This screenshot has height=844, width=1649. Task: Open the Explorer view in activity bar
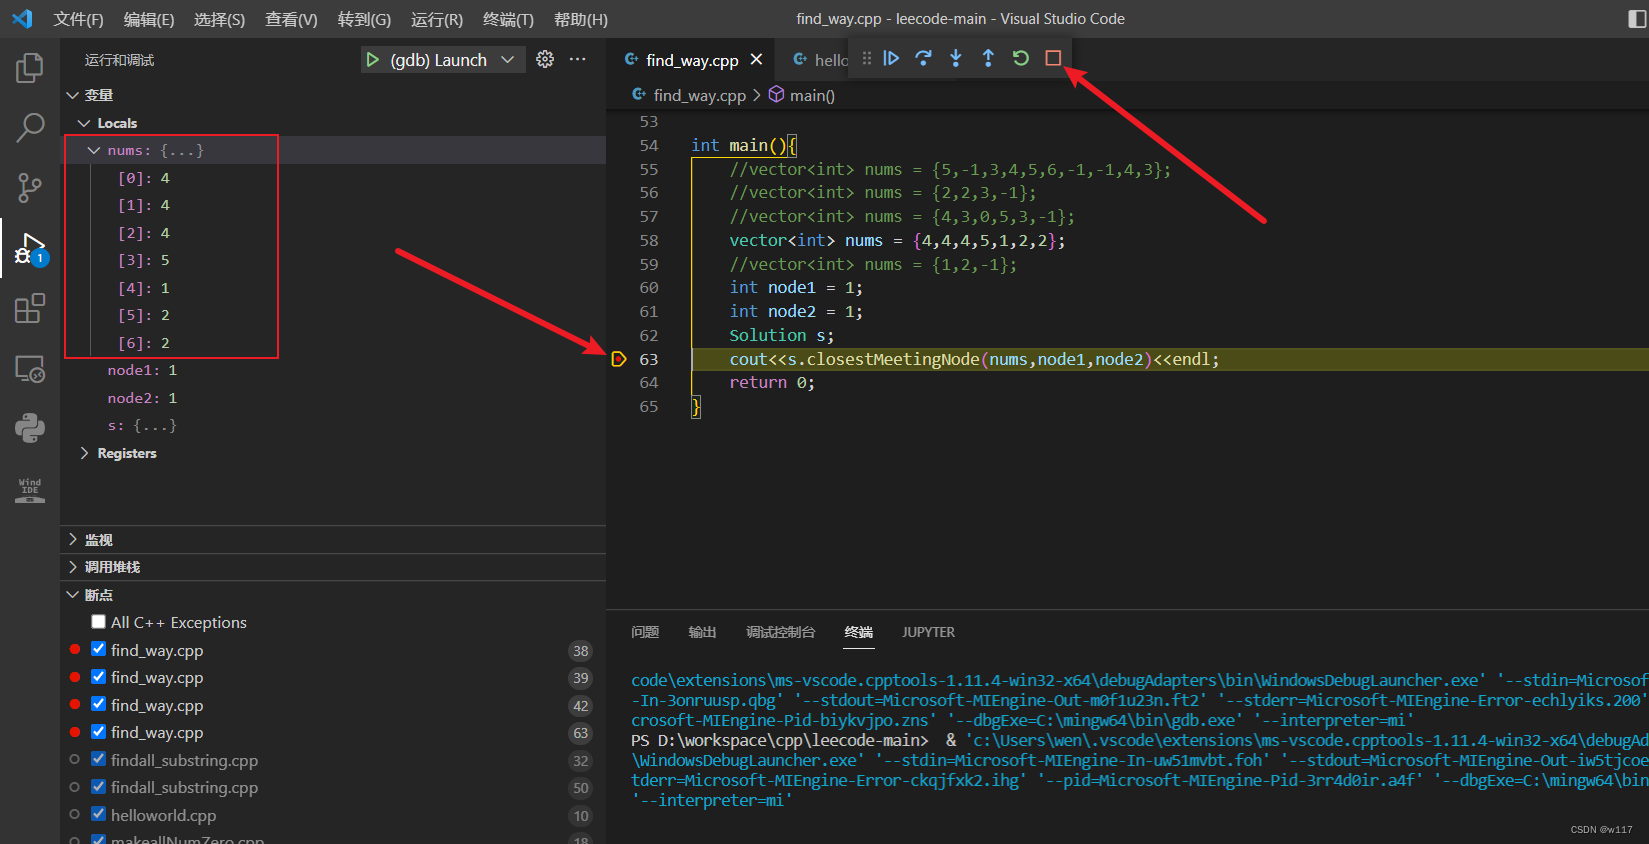point(30,68)
